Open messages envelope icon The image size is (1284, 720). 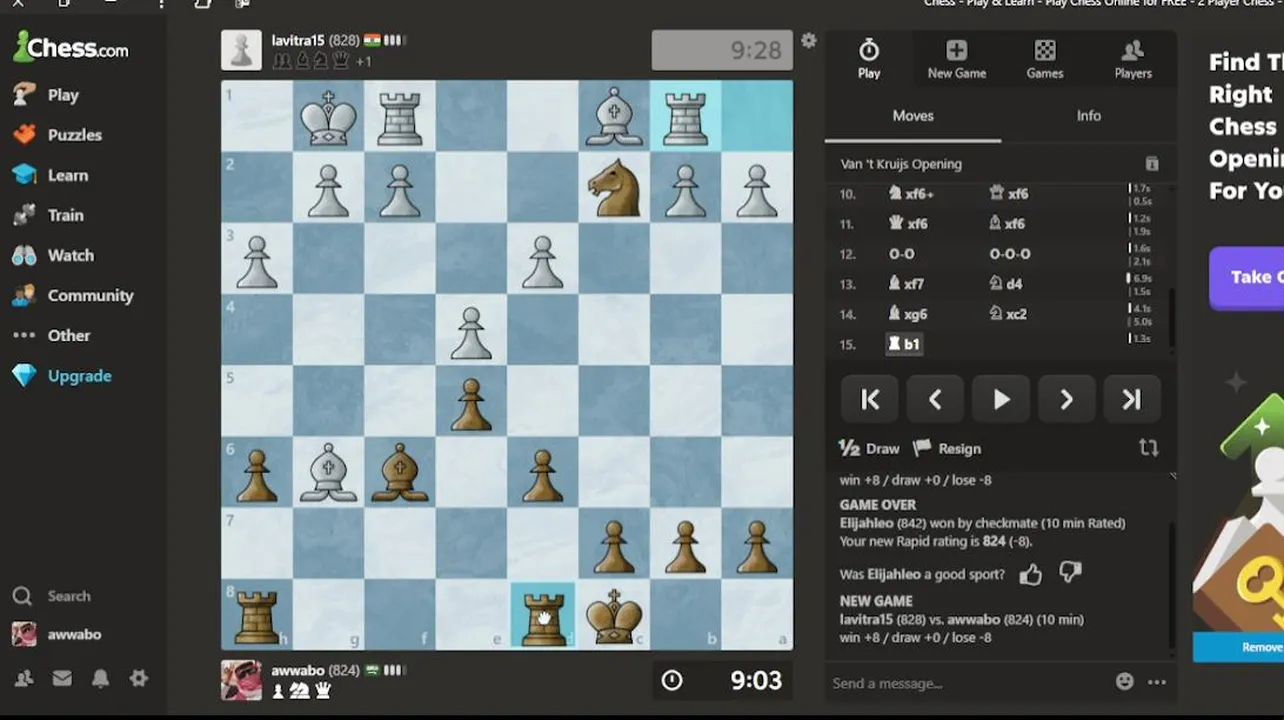click(62, 678)
